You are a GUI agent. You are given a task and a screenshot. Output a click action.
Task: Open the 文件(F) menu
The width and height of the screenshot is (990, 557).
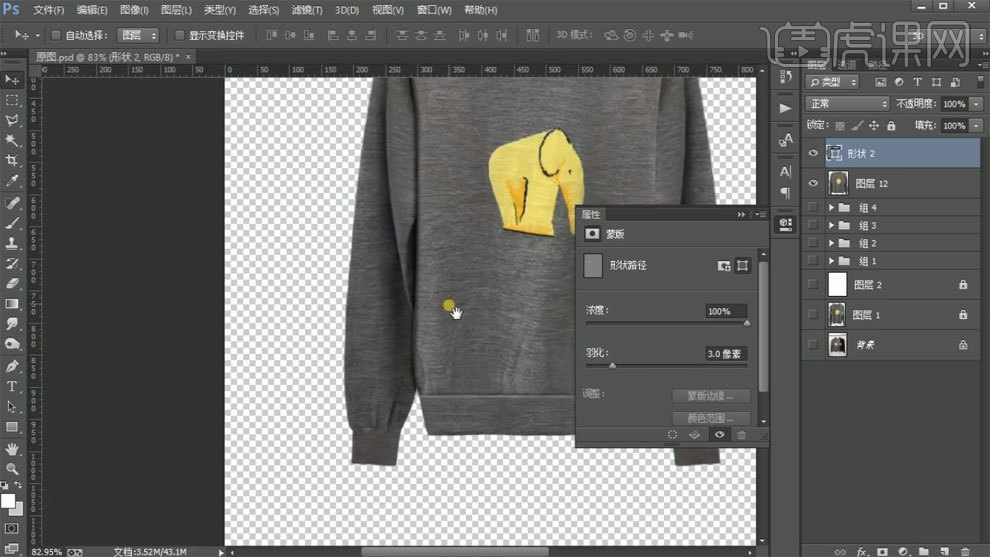point(49,10)
